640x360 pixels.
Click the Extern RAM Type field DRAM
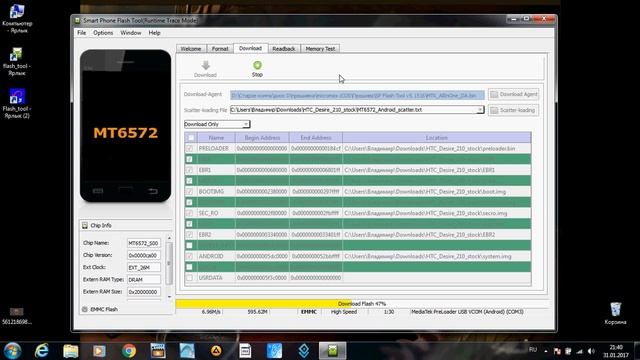144,280
